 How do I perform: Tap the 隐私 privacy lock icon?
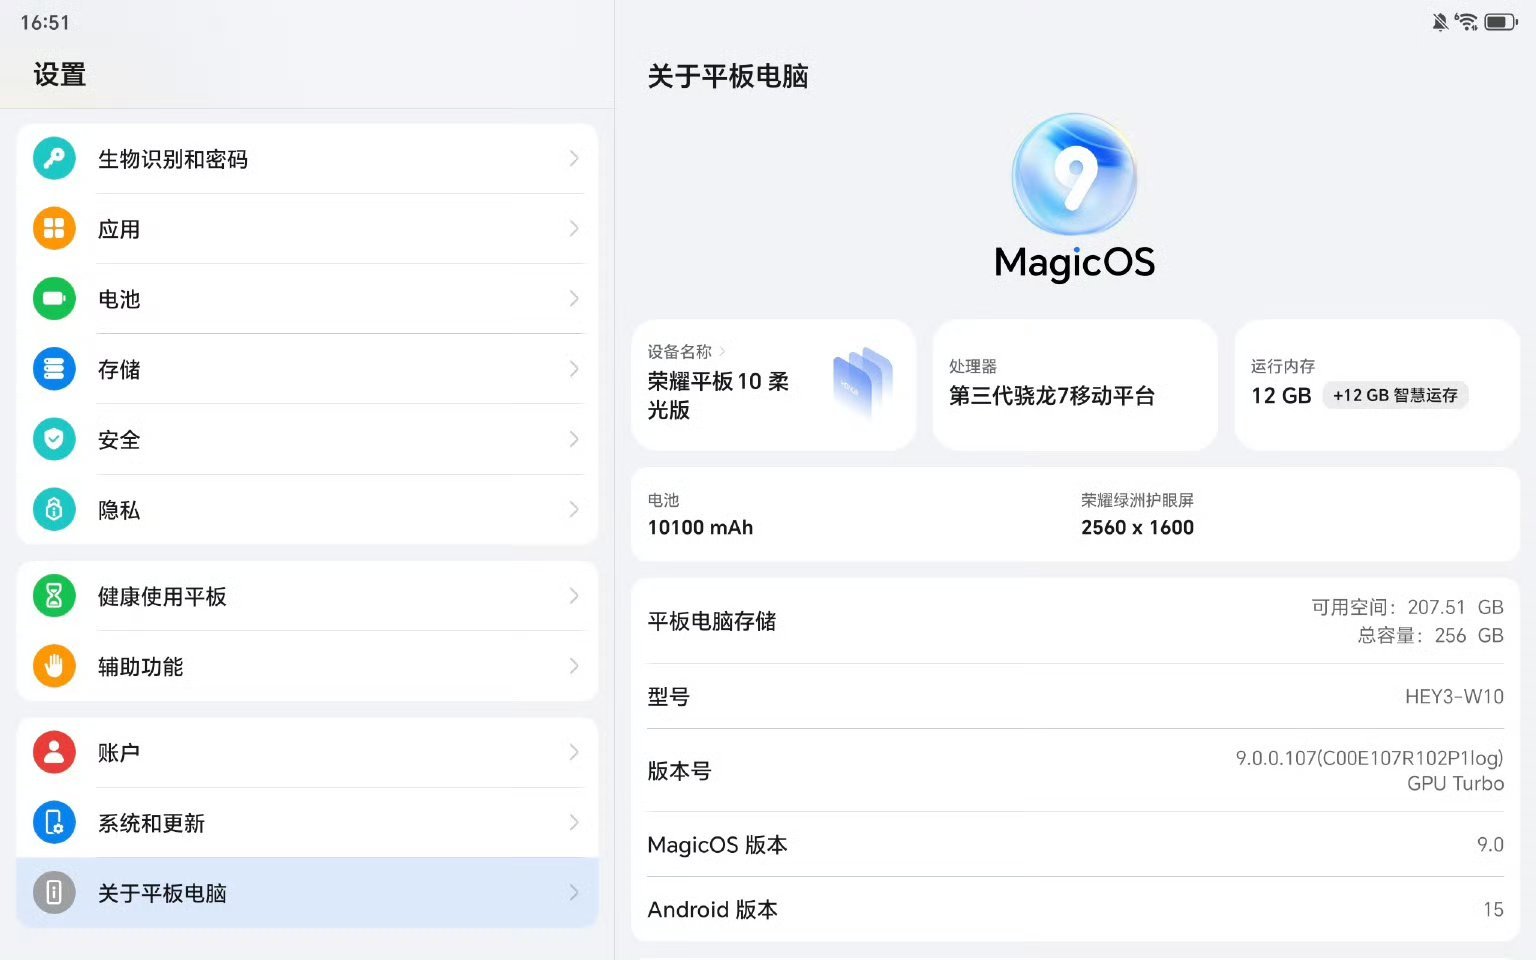(x=54, y=509)
